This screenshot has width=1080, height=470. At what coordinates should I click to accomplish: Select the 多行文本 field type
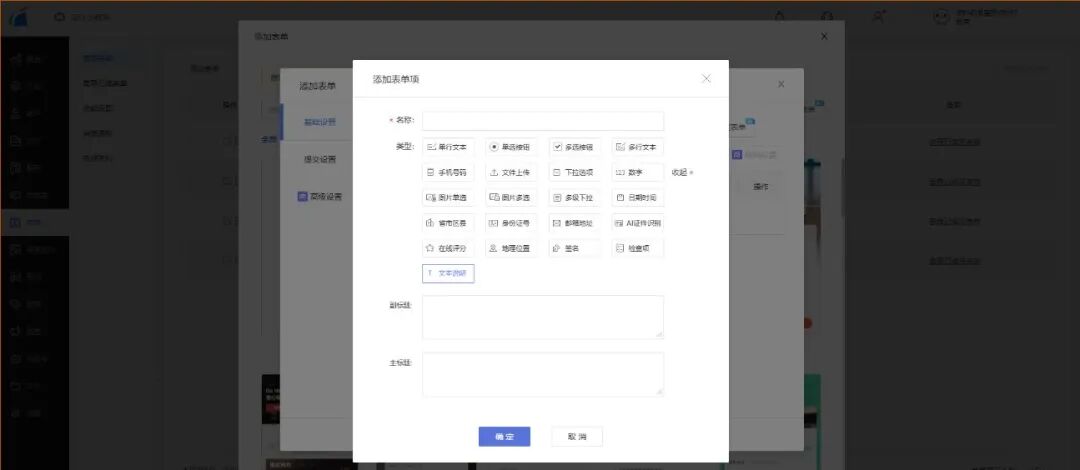point(638,147)
